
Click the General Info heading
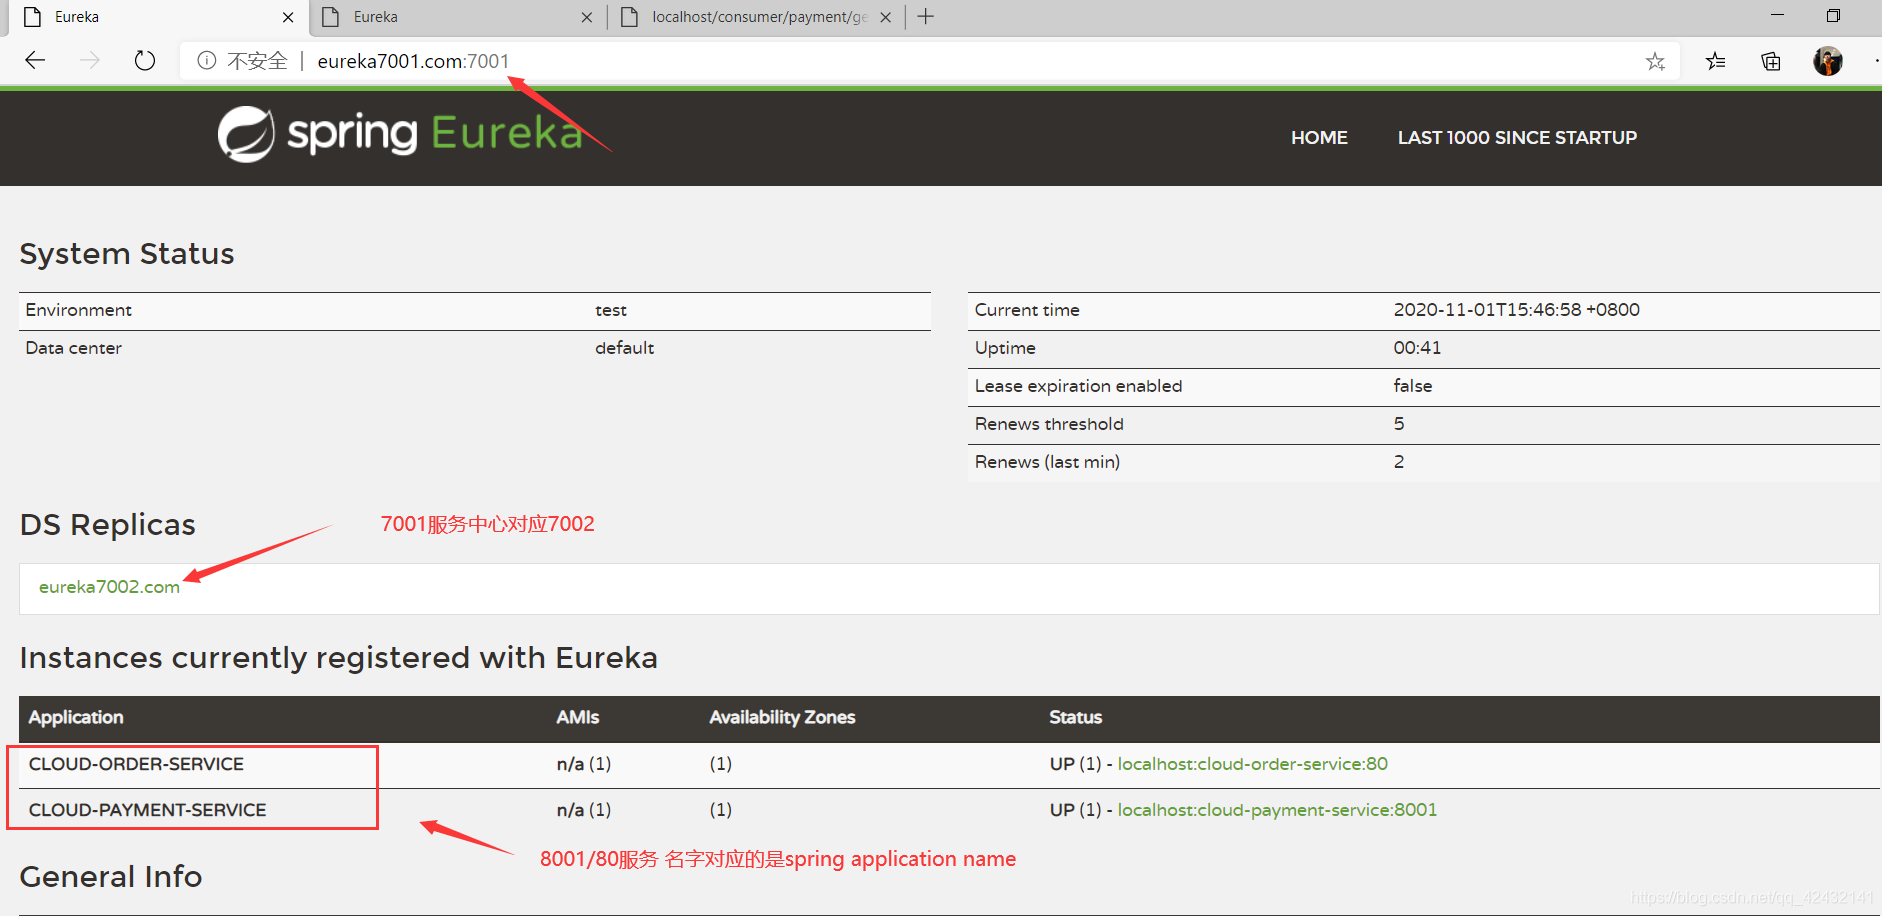pos(111,877)
